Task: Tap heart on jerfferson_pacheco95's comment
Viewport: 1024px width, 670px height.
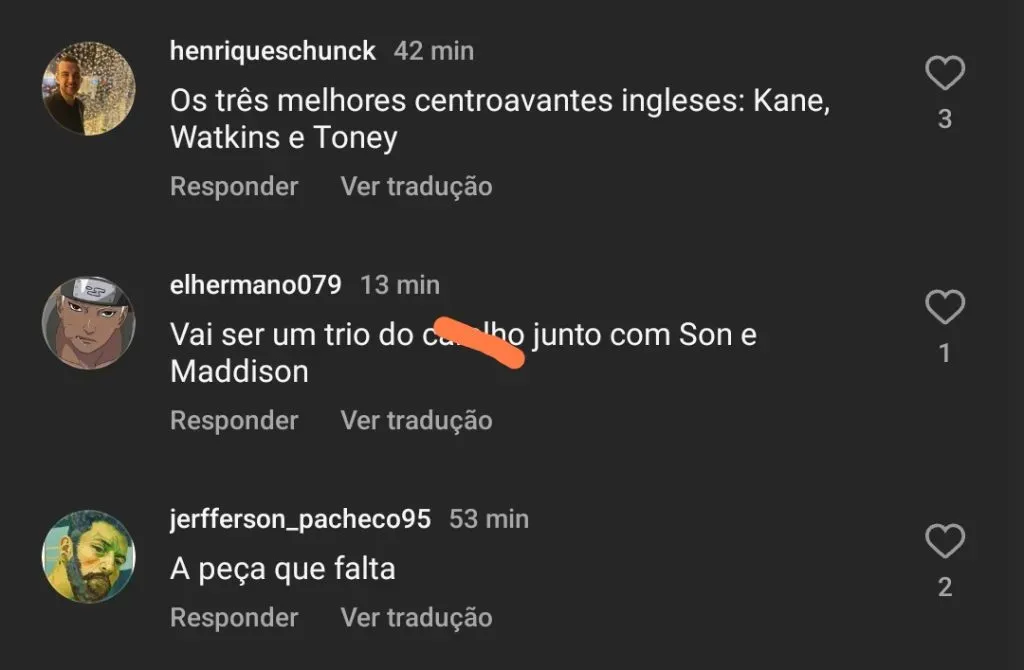Action: tap(944, 541)
